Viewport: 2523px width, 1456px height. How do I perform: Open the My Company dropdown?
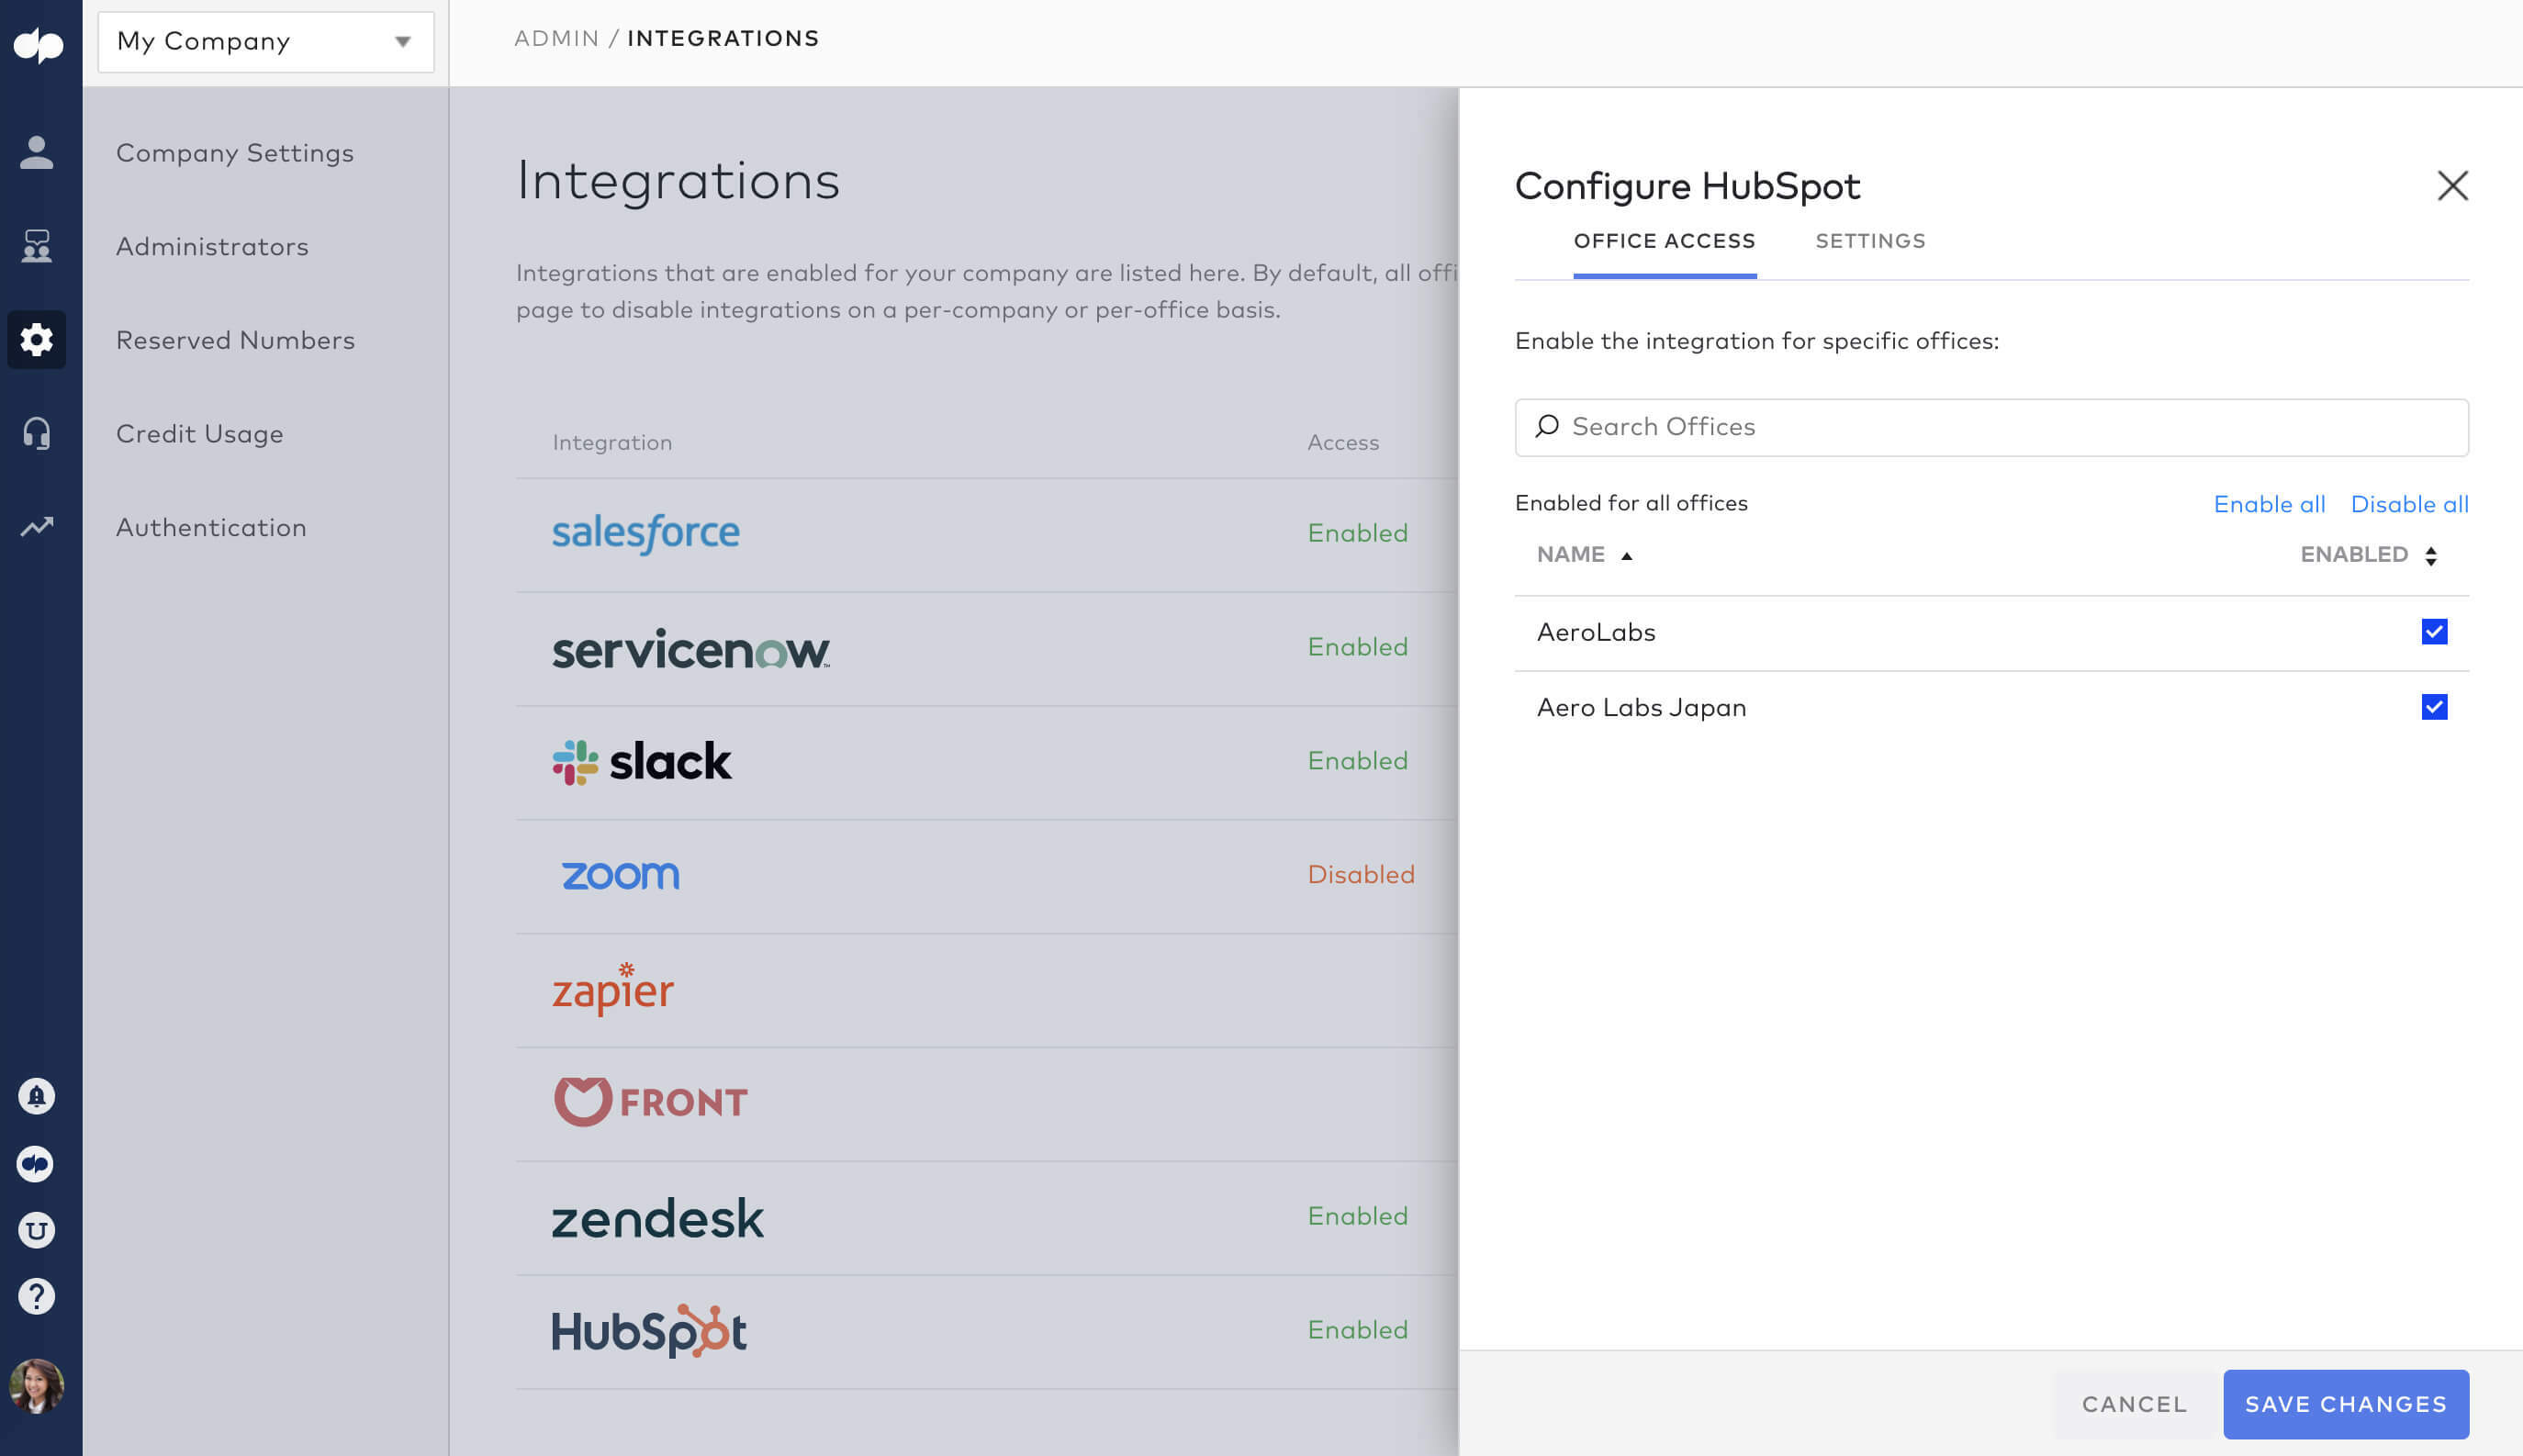click(x=266, y=42)
